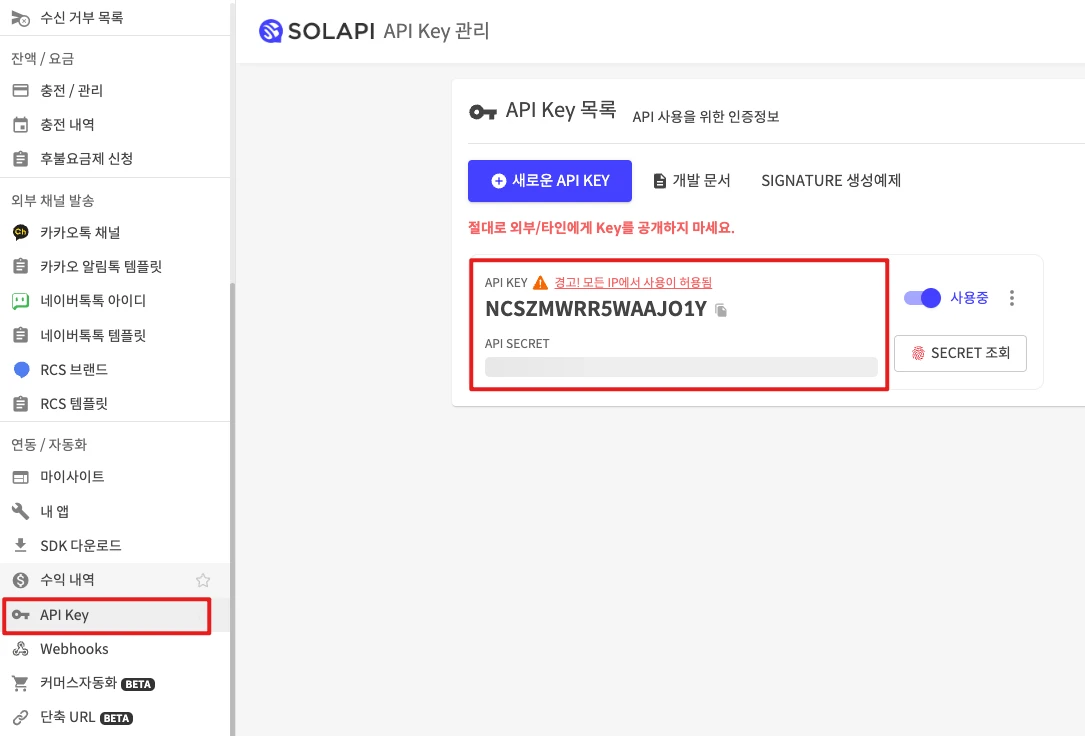Click the copy icon beside the API key
The height and width of the screenshot is (736, 1085).
pos(721,311)
